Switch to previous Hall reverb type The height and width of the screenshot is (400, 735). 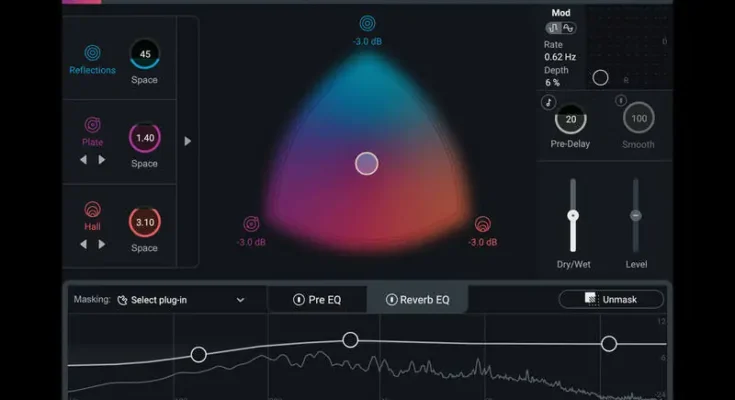[x=84, y=244]
